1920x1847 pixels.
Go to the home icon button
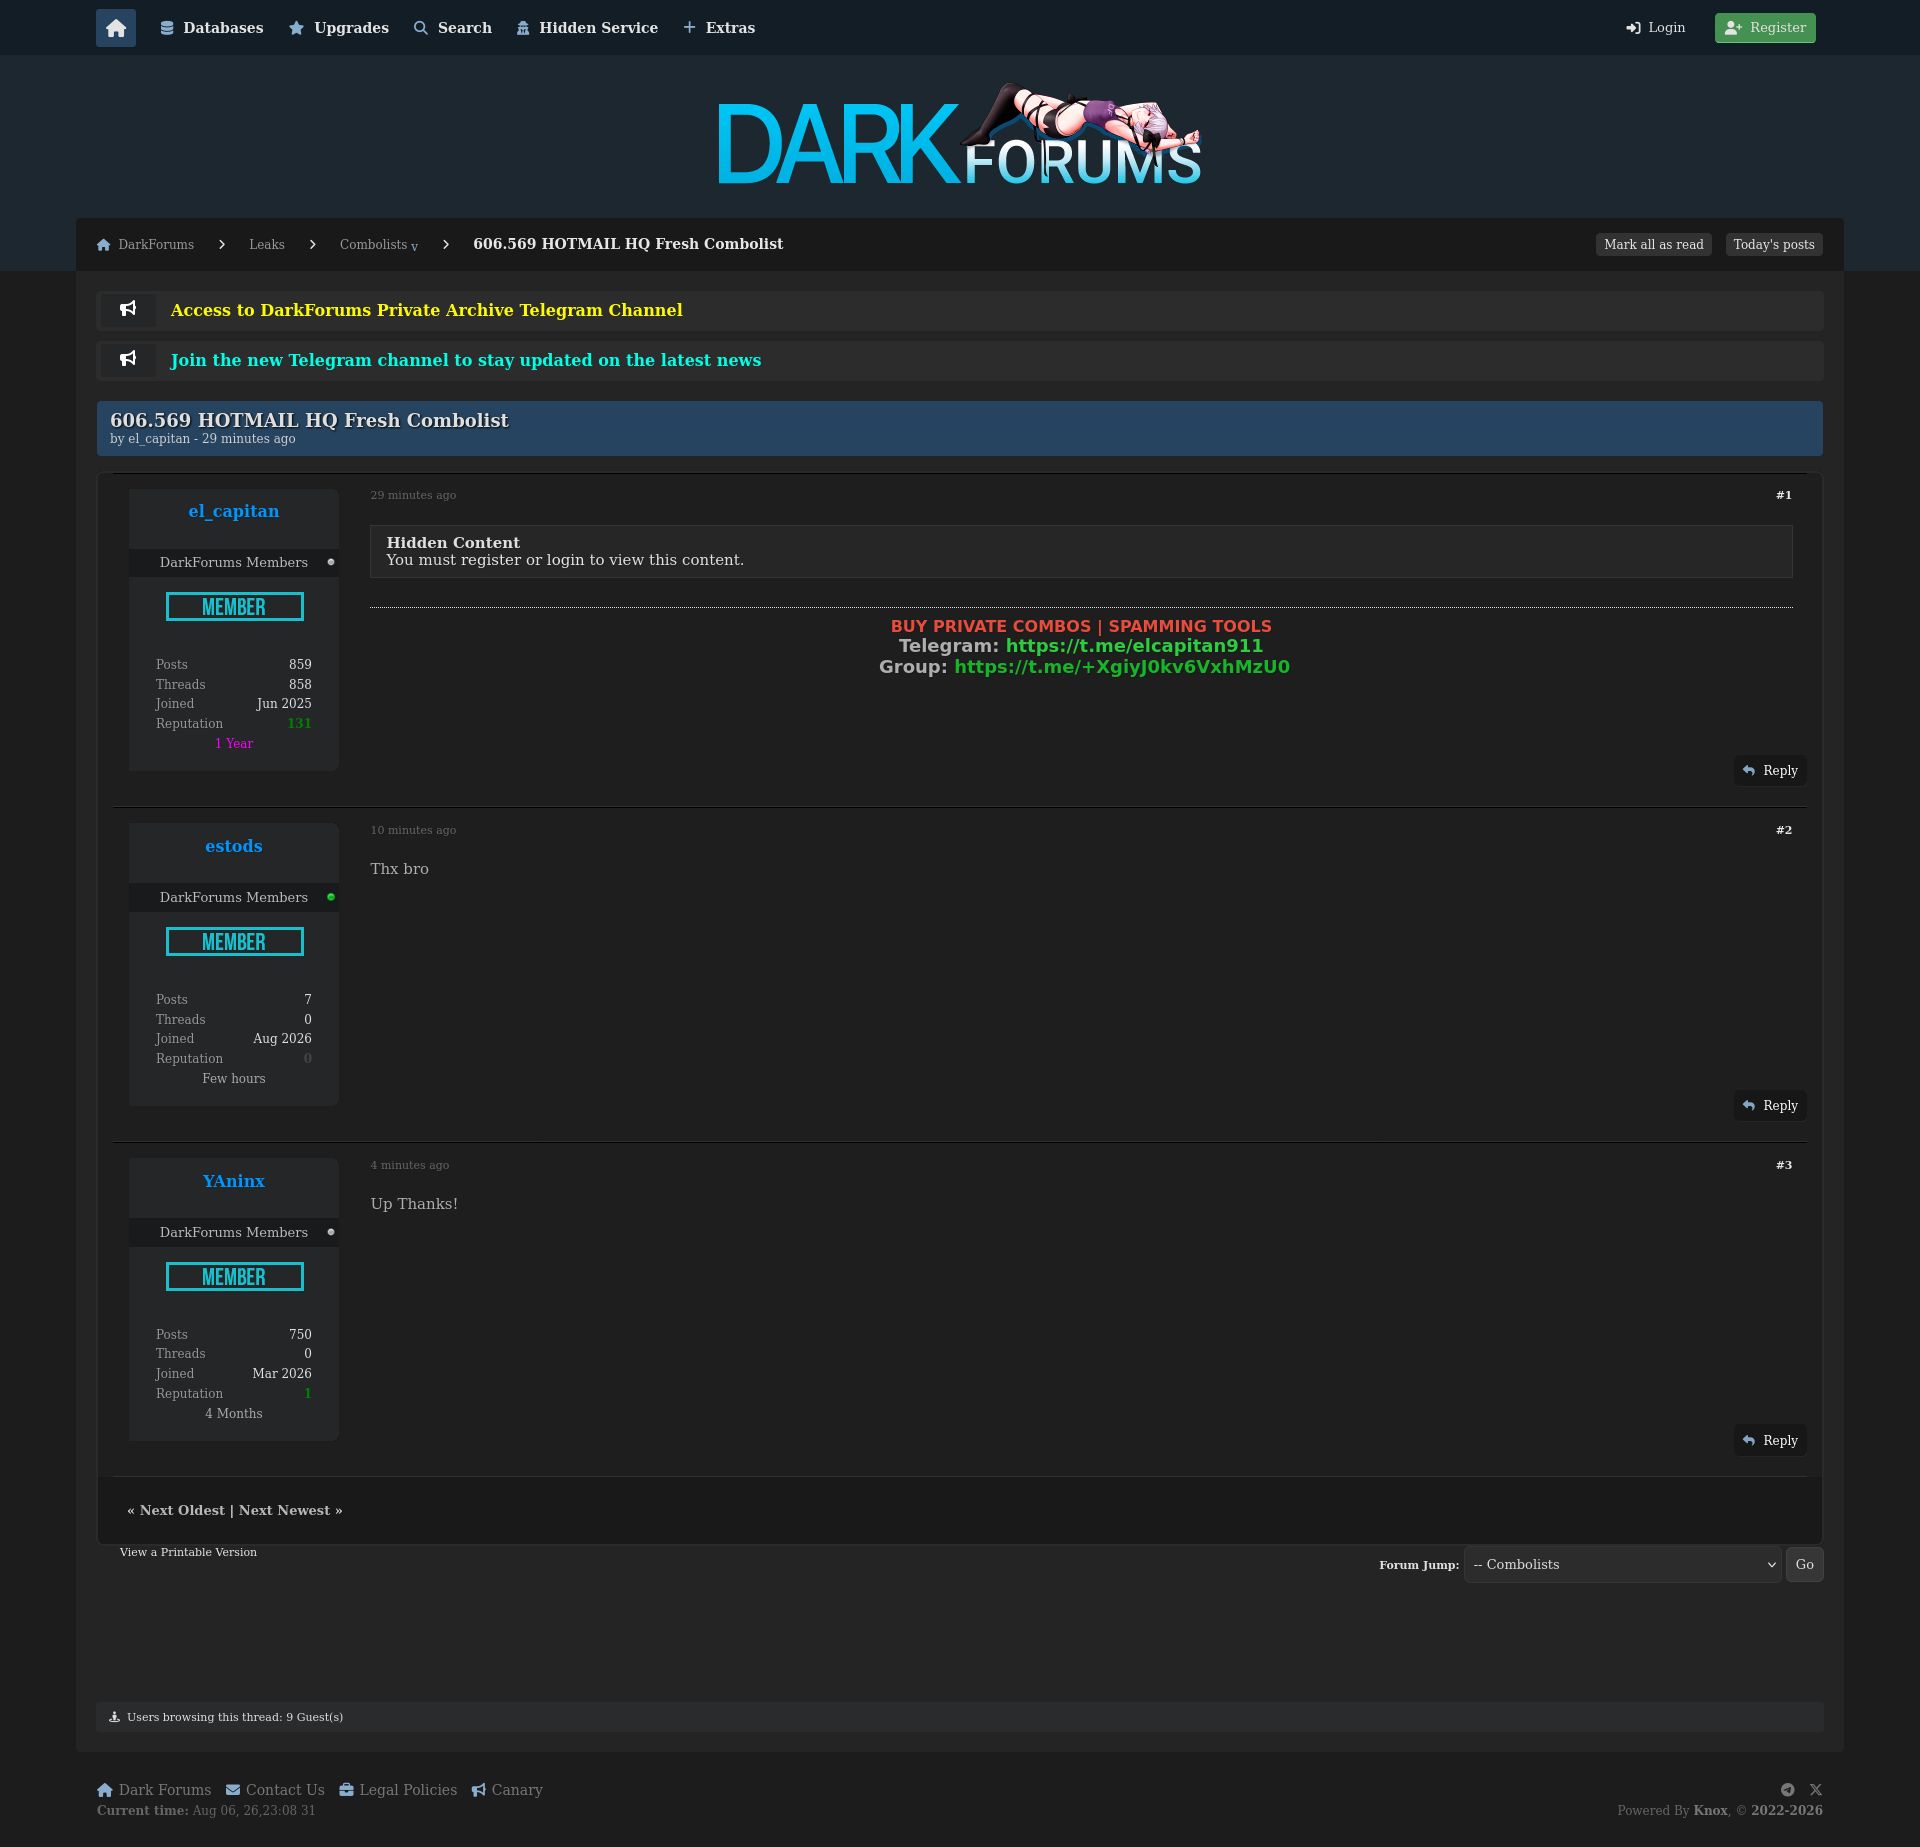[116, 28]
